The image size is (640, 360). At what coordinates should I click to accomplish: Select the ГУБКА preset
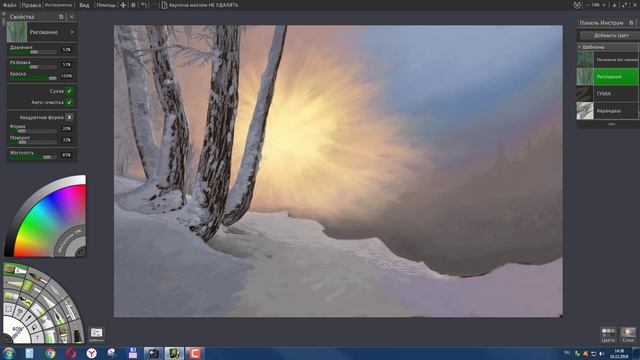point(608,94)
